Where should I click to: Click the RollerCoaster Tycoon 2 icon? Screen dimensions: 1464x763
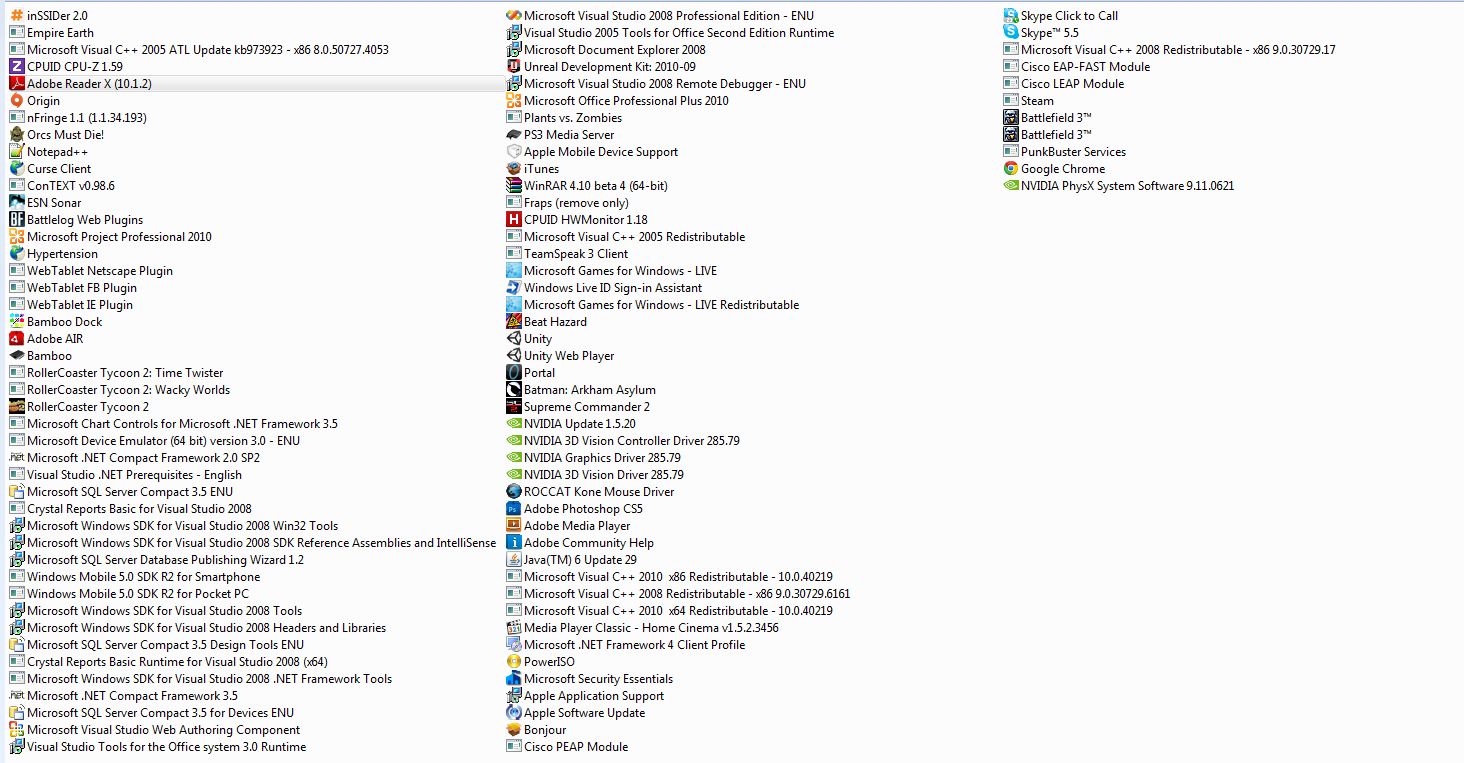click(x=17, y=407)
